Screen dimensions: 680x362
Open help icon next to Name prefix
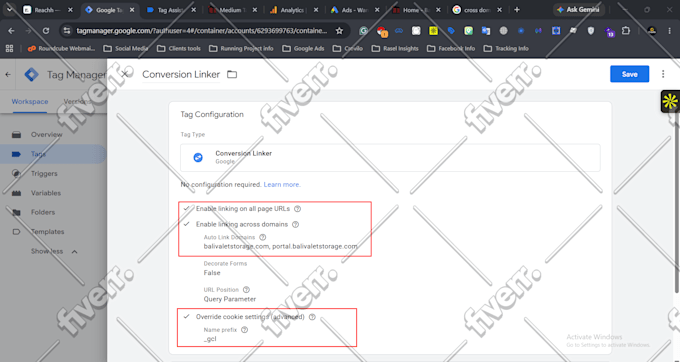[244, 330]
